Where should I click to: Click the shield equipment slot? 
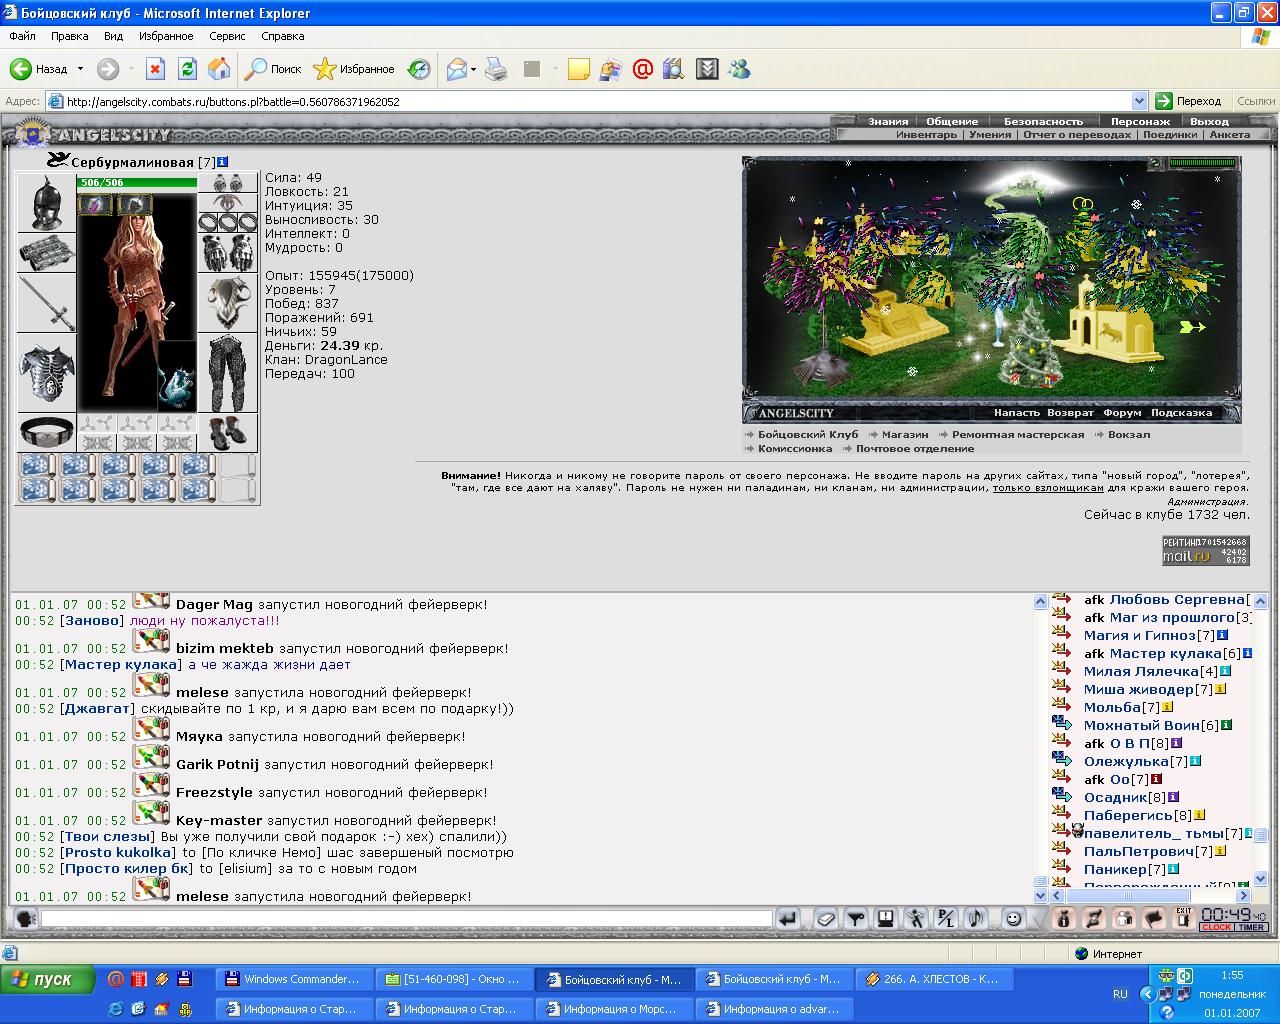point(228,303)
